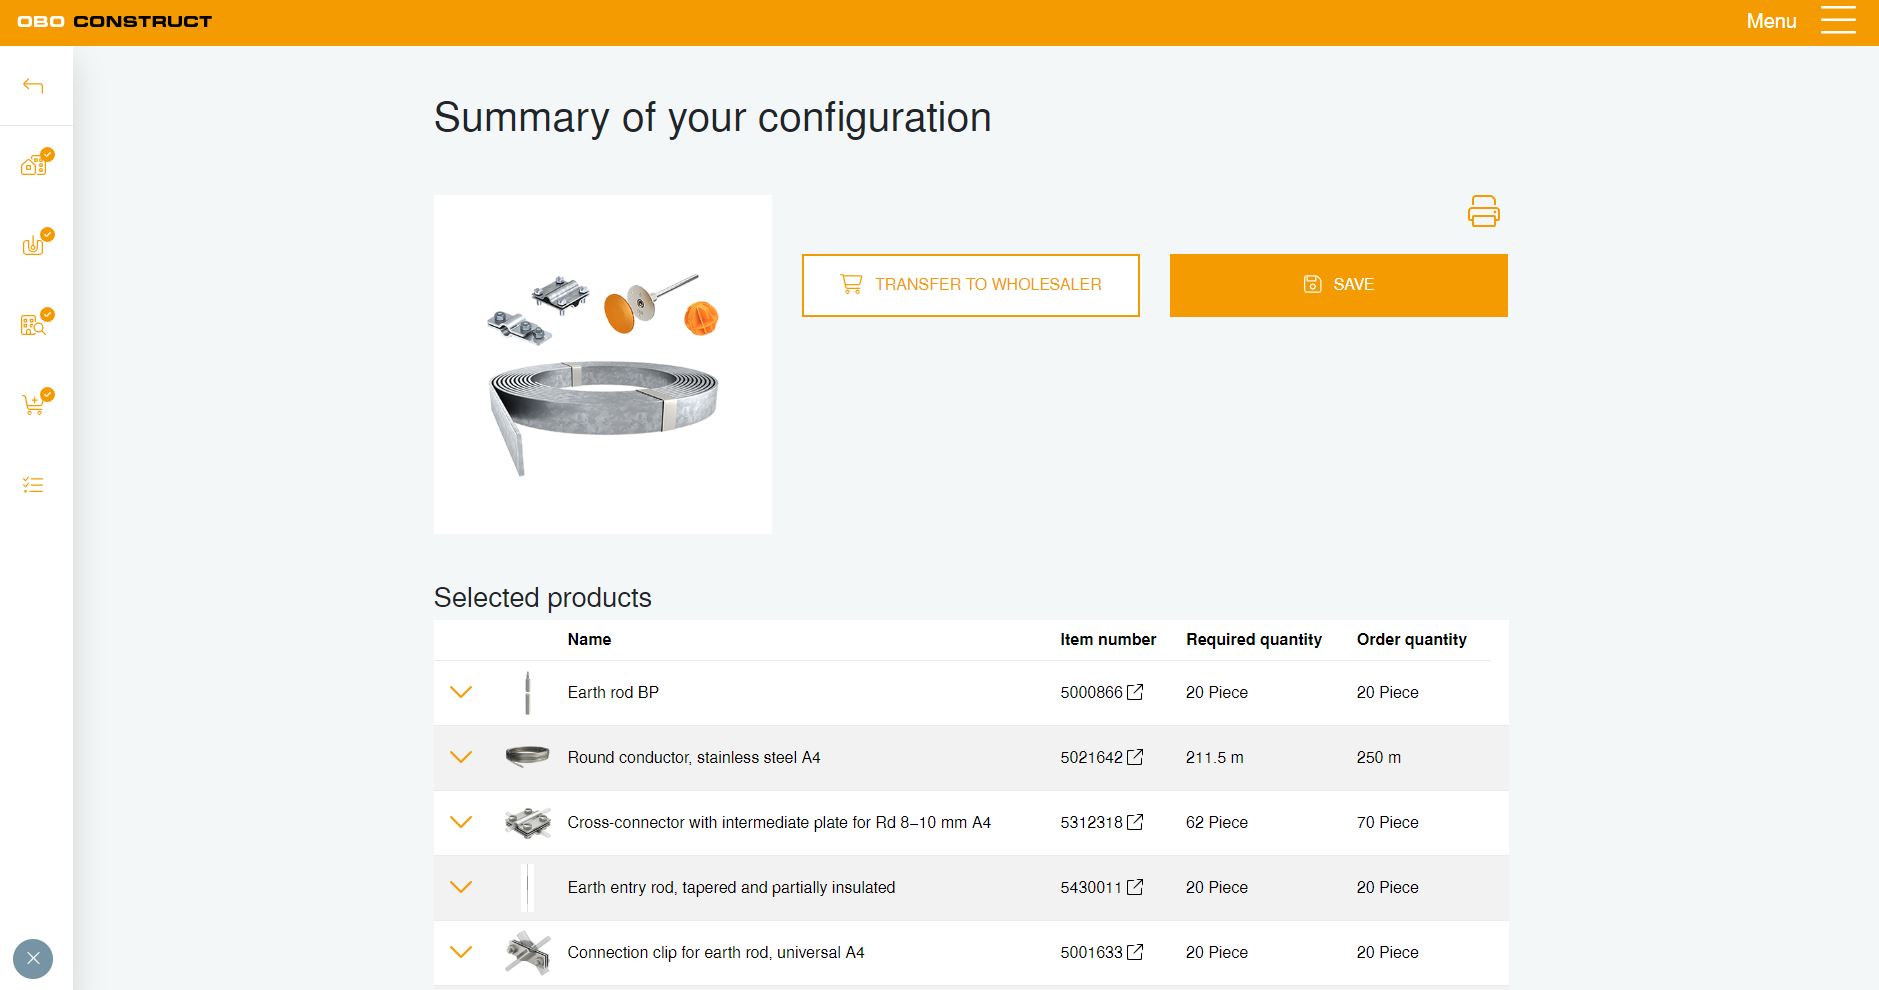
Task: Expand the Cross-connector with intermediate plate row
Action: pyautogui.click(x=461, y=822)
